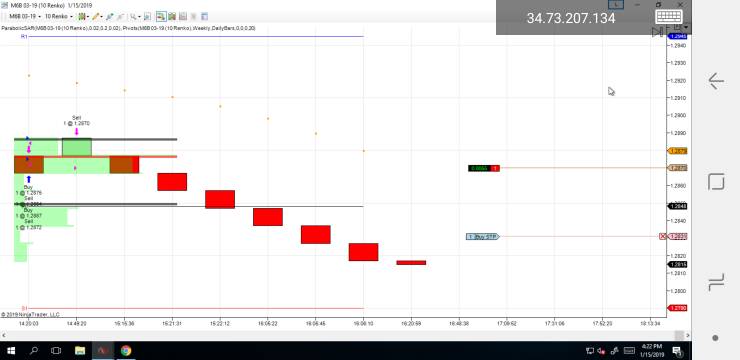The height and width of the screenshot is (360, 740).
Task: Open the M6B 03-19 instrument selector
Action: point(25,17)
